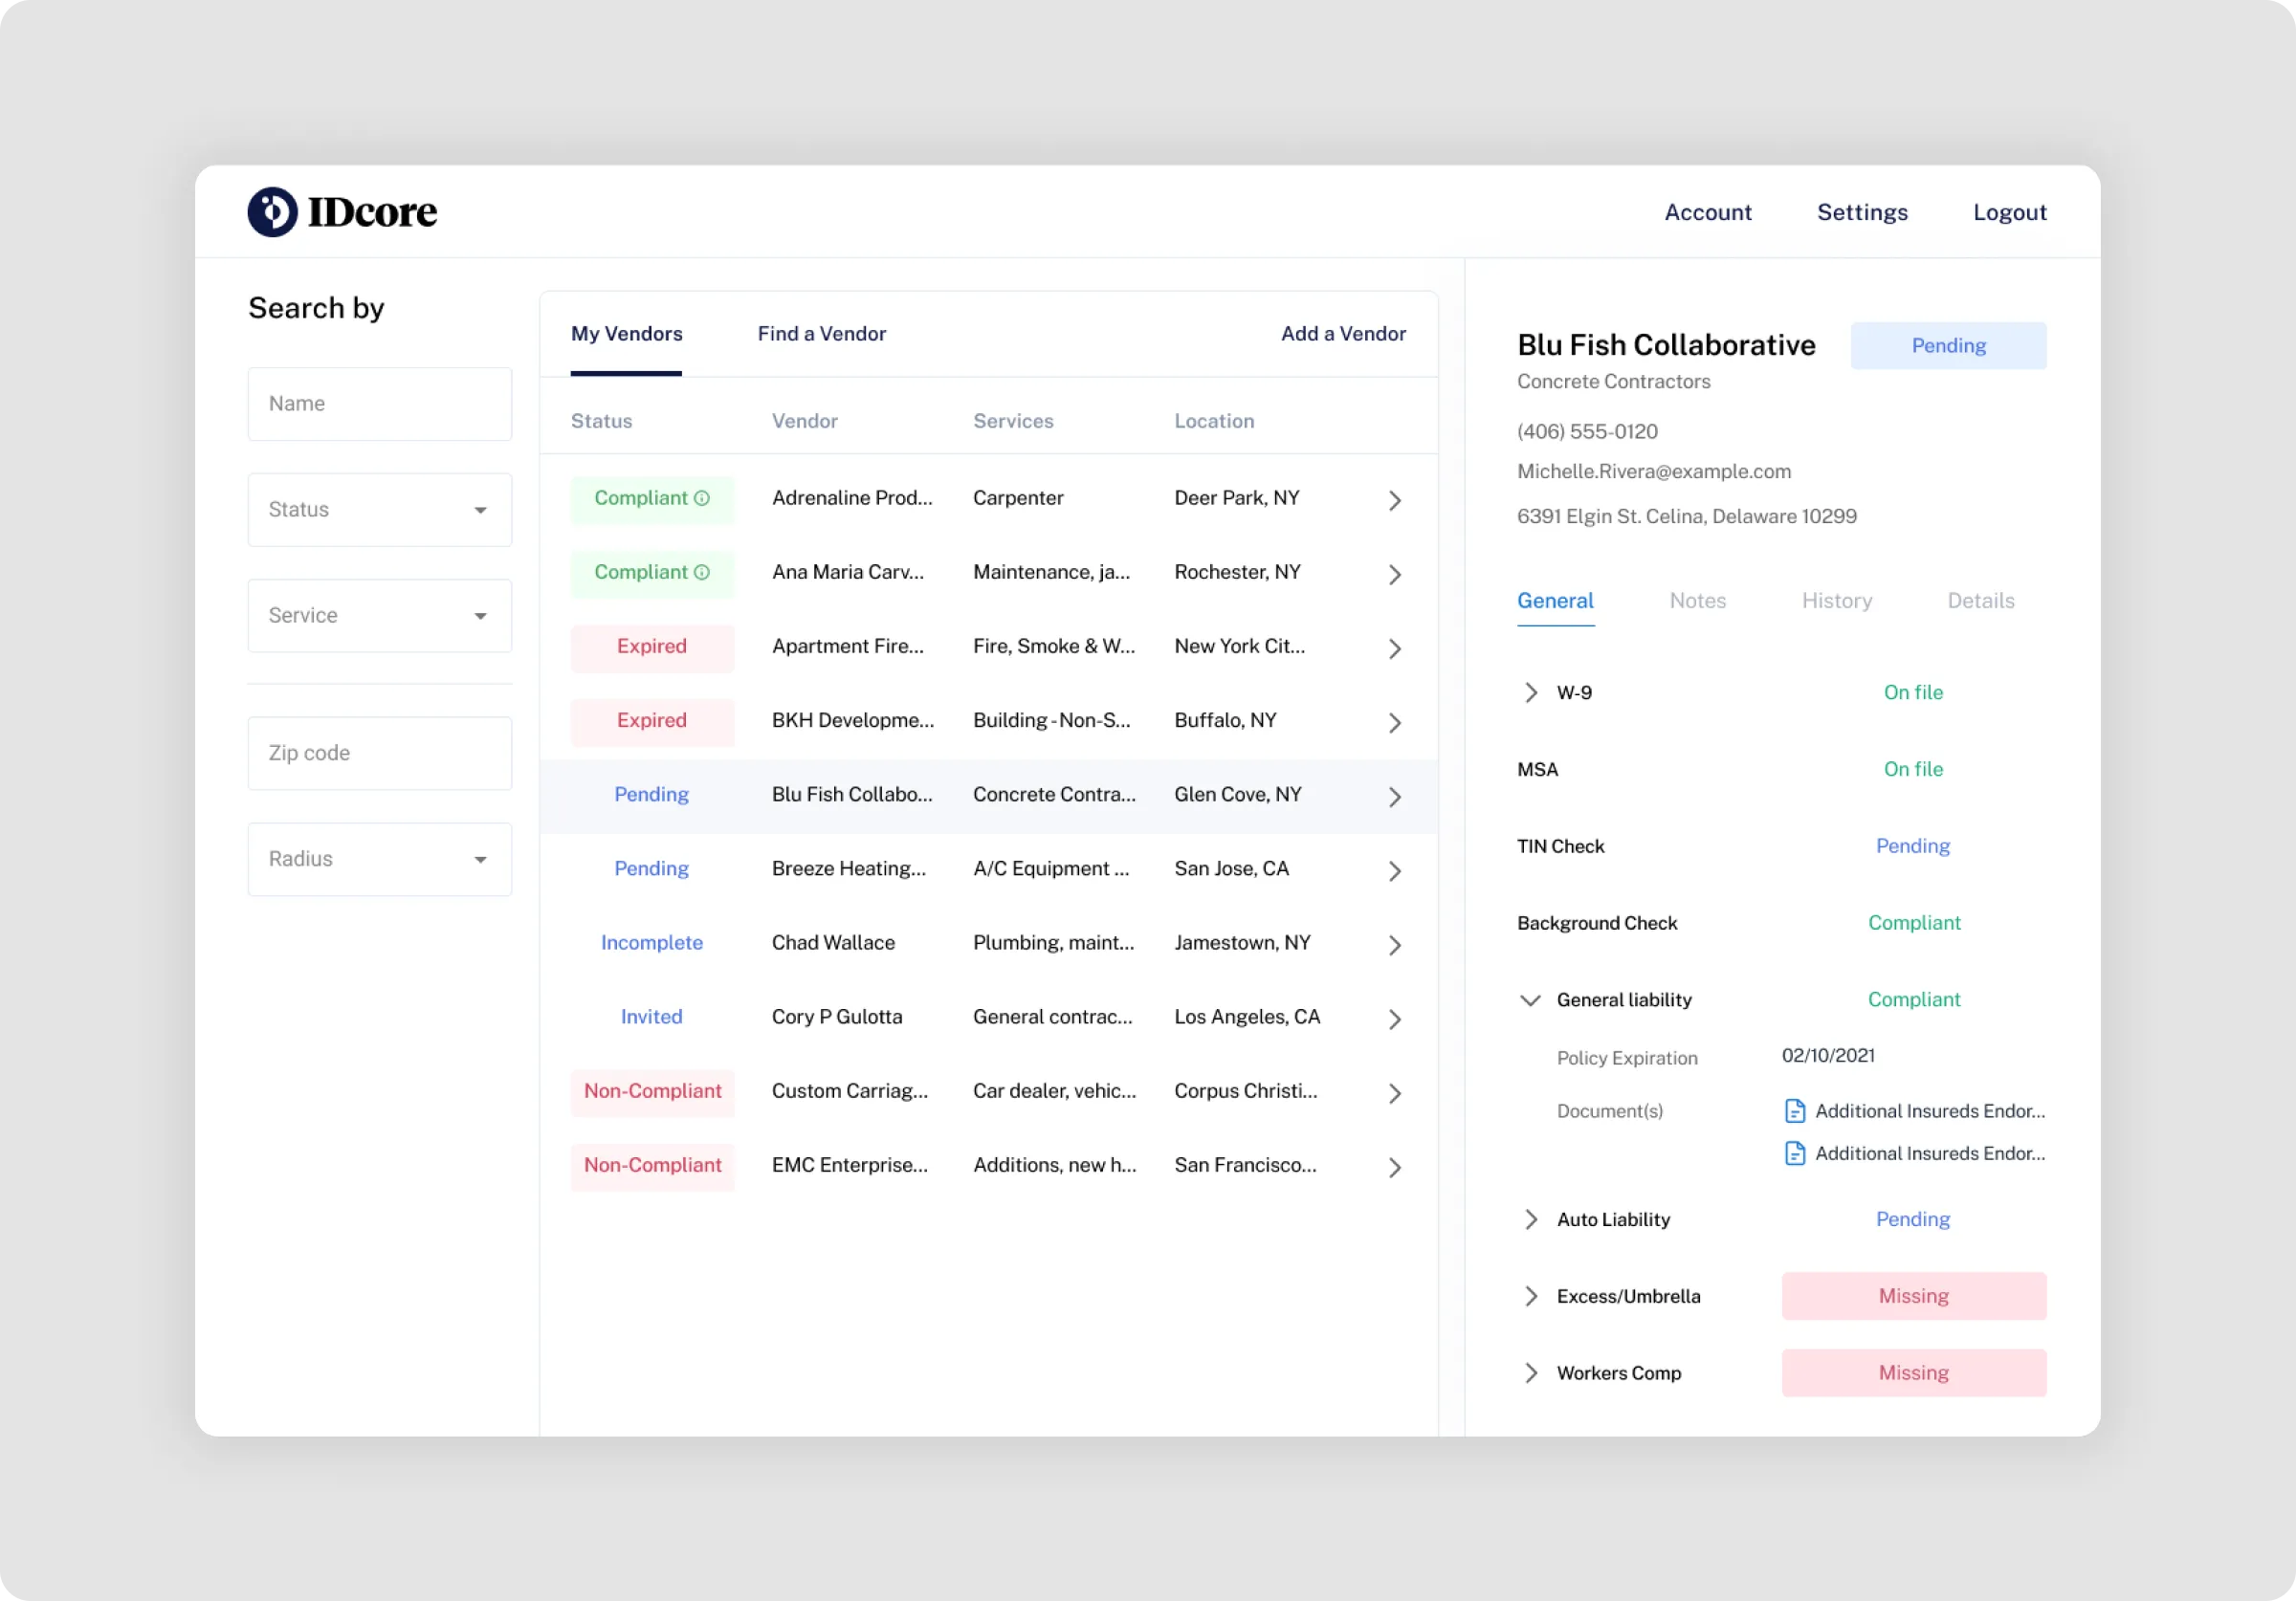Expand the W-9 section
The image size is (2296, 1601).
pyautogui.click(x=1530, y=692)
